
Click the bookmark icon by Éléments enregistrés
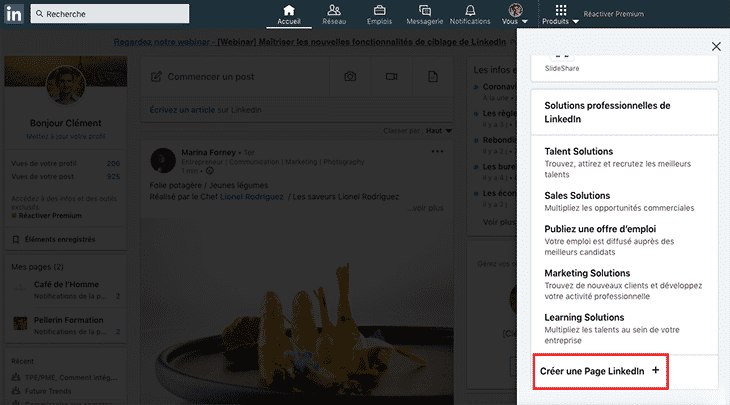[16, 239]
